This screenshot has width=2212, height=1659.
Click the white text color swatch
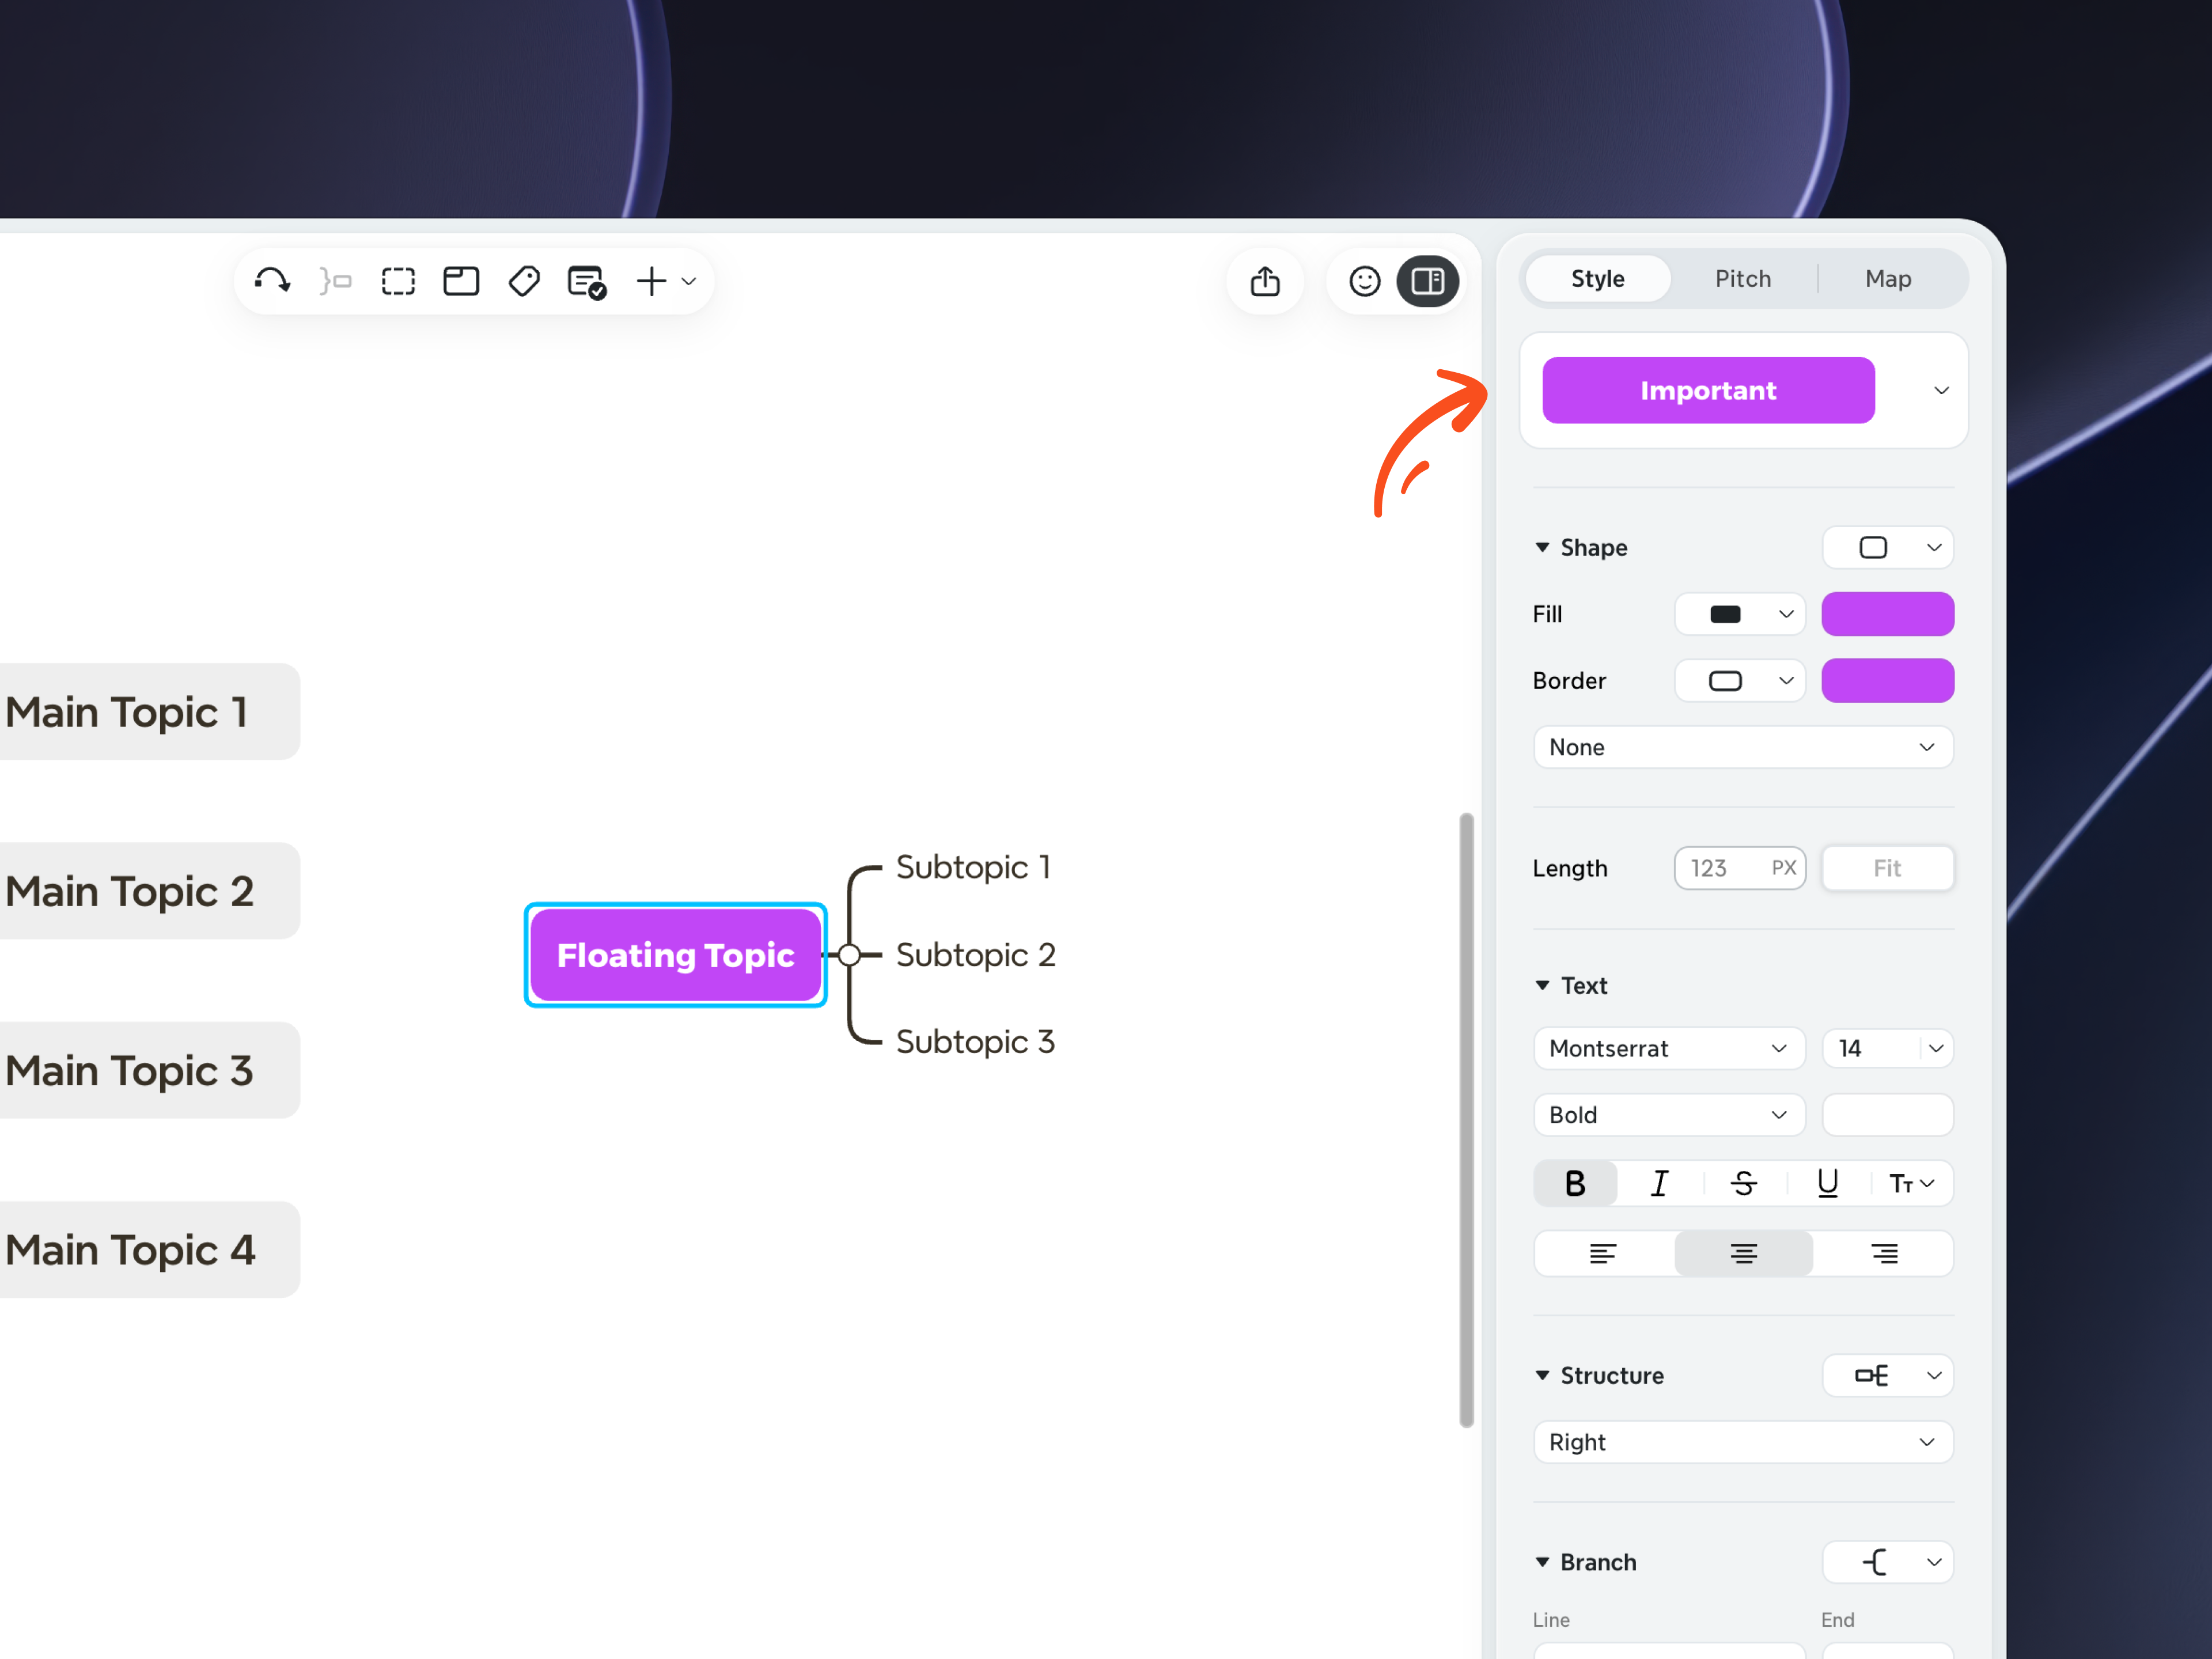pyautogui.click(x=1888, y=1115)
